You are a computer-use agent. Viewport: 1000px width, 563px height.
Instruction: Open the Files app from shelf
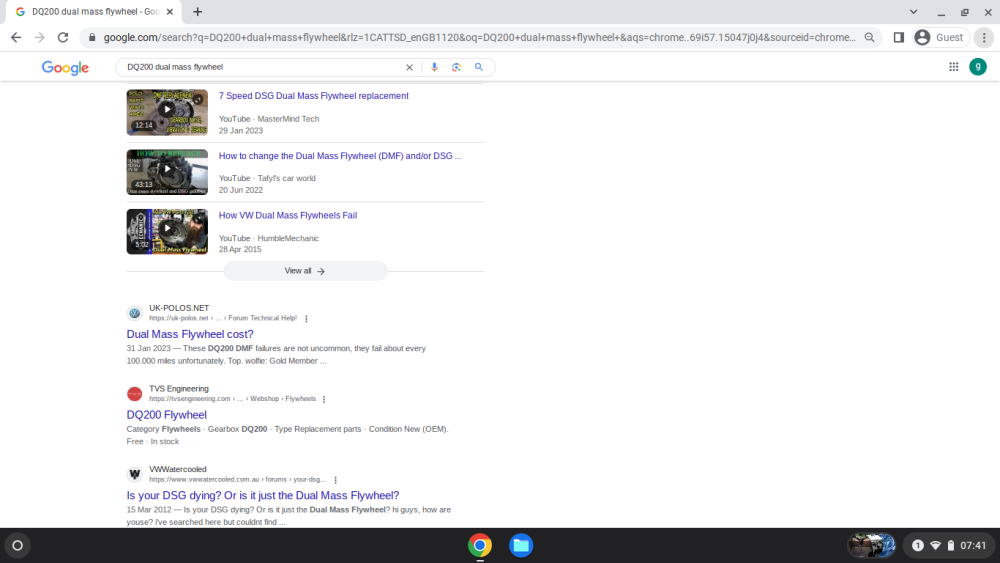[521, 545]
